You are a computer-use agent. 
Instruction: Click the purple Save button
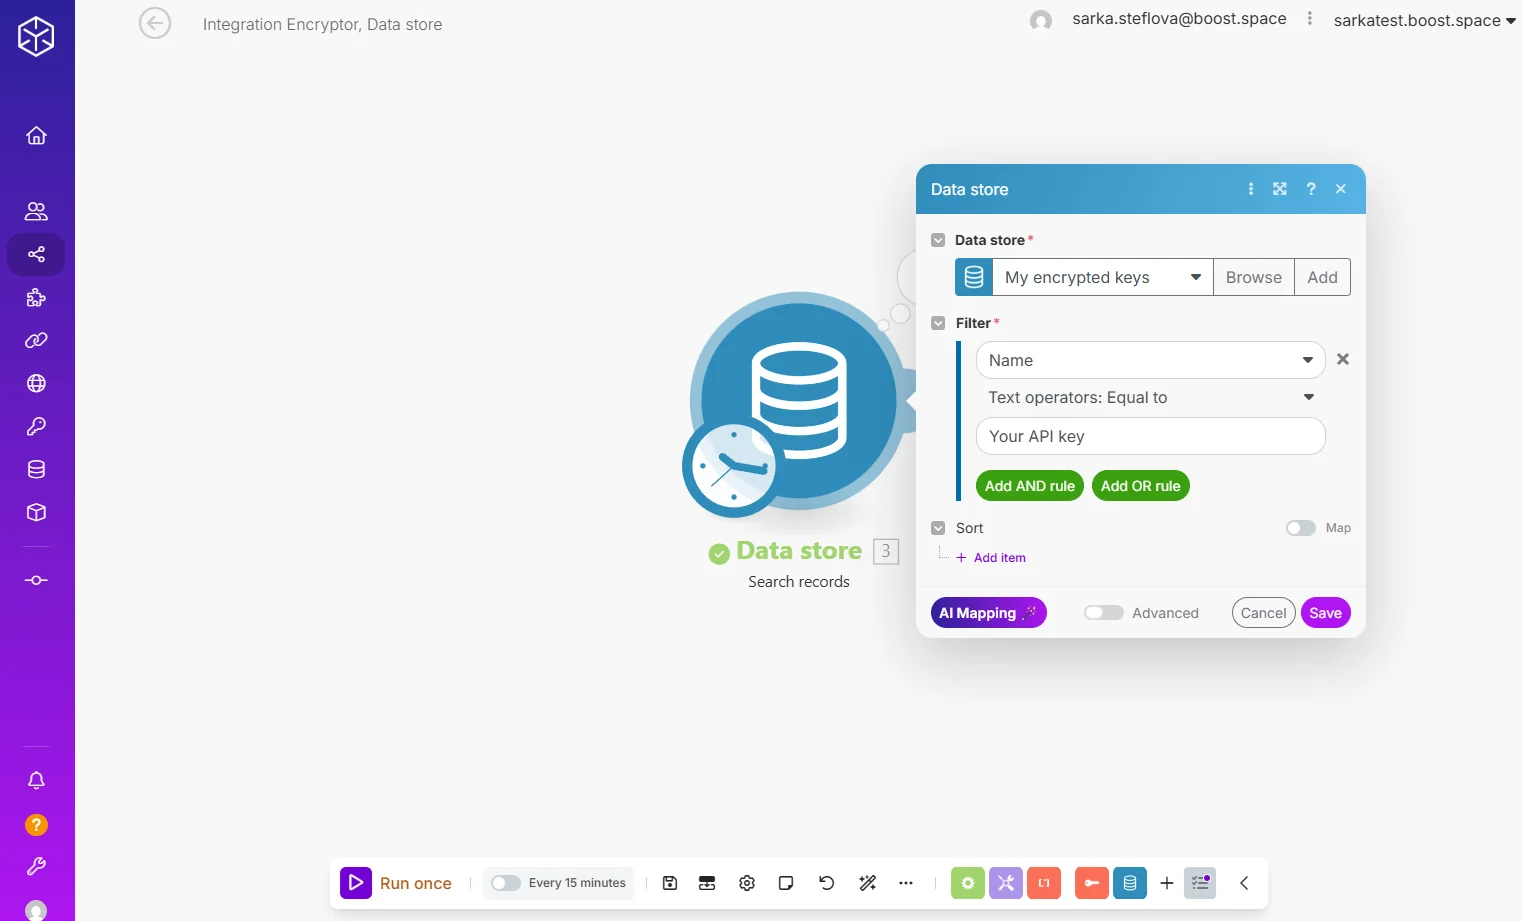pos(1326,613)
